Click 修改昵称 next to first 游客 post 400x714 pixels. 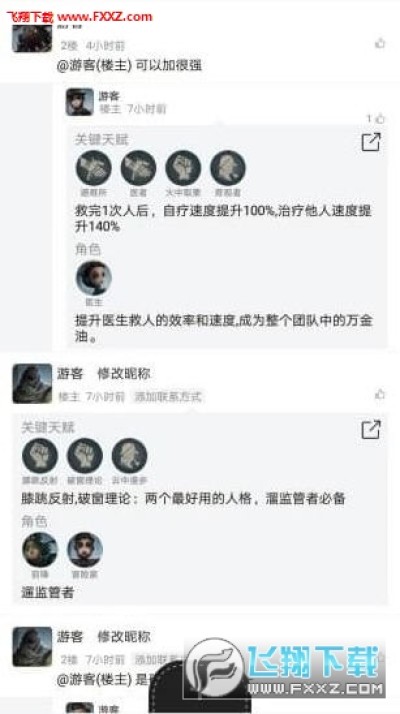[x=124, y=374]
